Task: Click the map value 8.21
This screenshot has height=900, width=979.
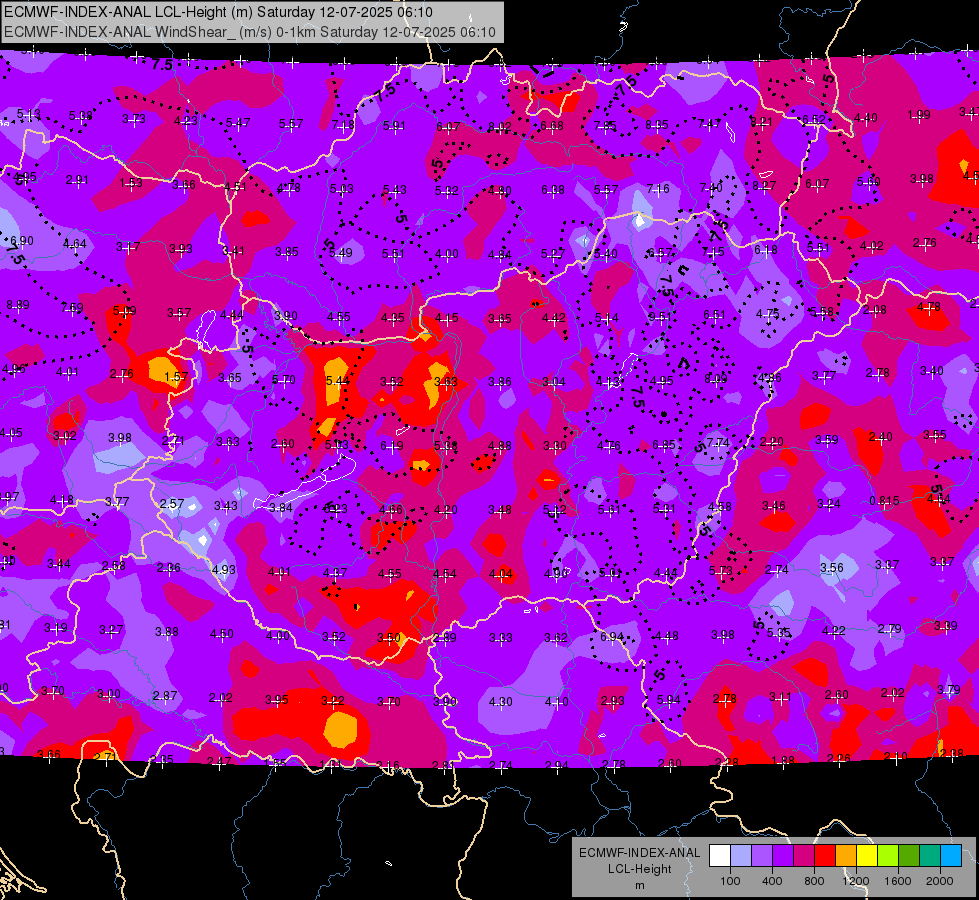Action: pyautogui.click(x=761, y=122)
